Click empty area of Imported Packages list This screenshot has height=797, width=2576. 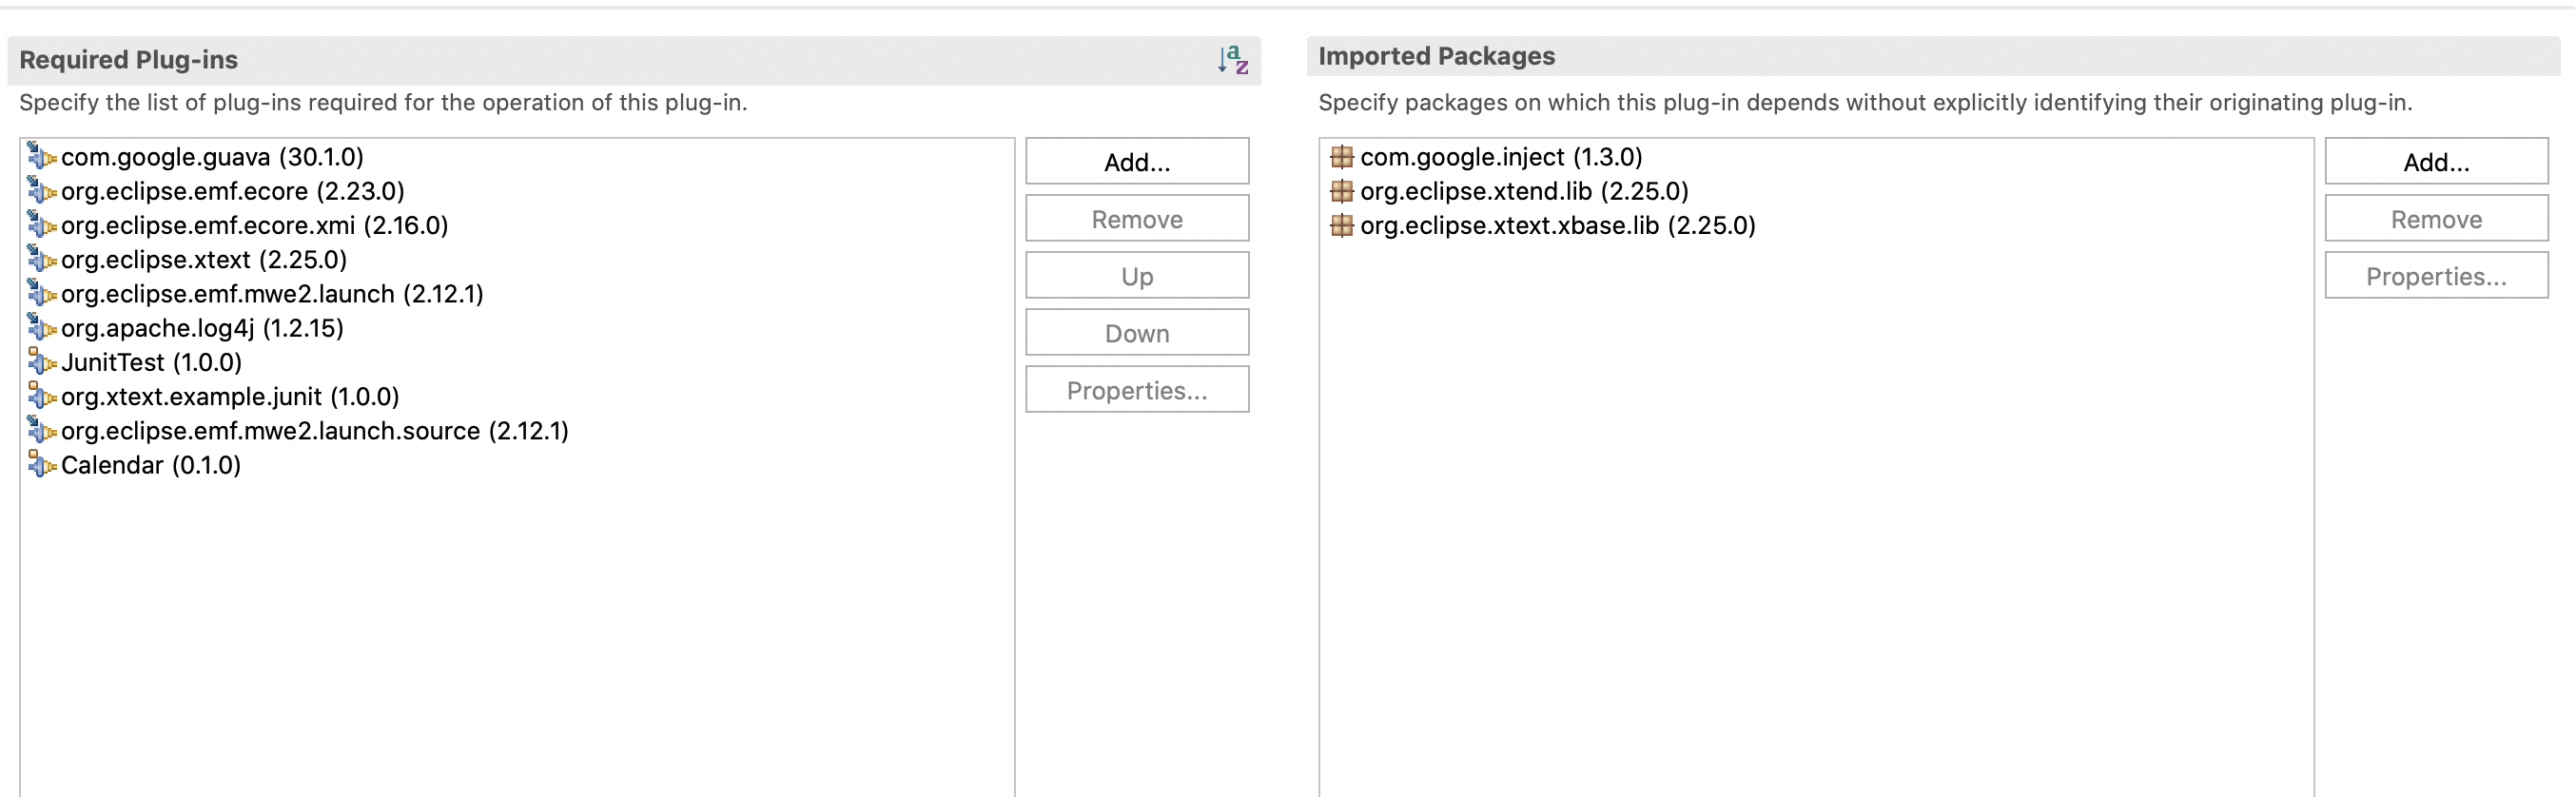click(1815, 520)
